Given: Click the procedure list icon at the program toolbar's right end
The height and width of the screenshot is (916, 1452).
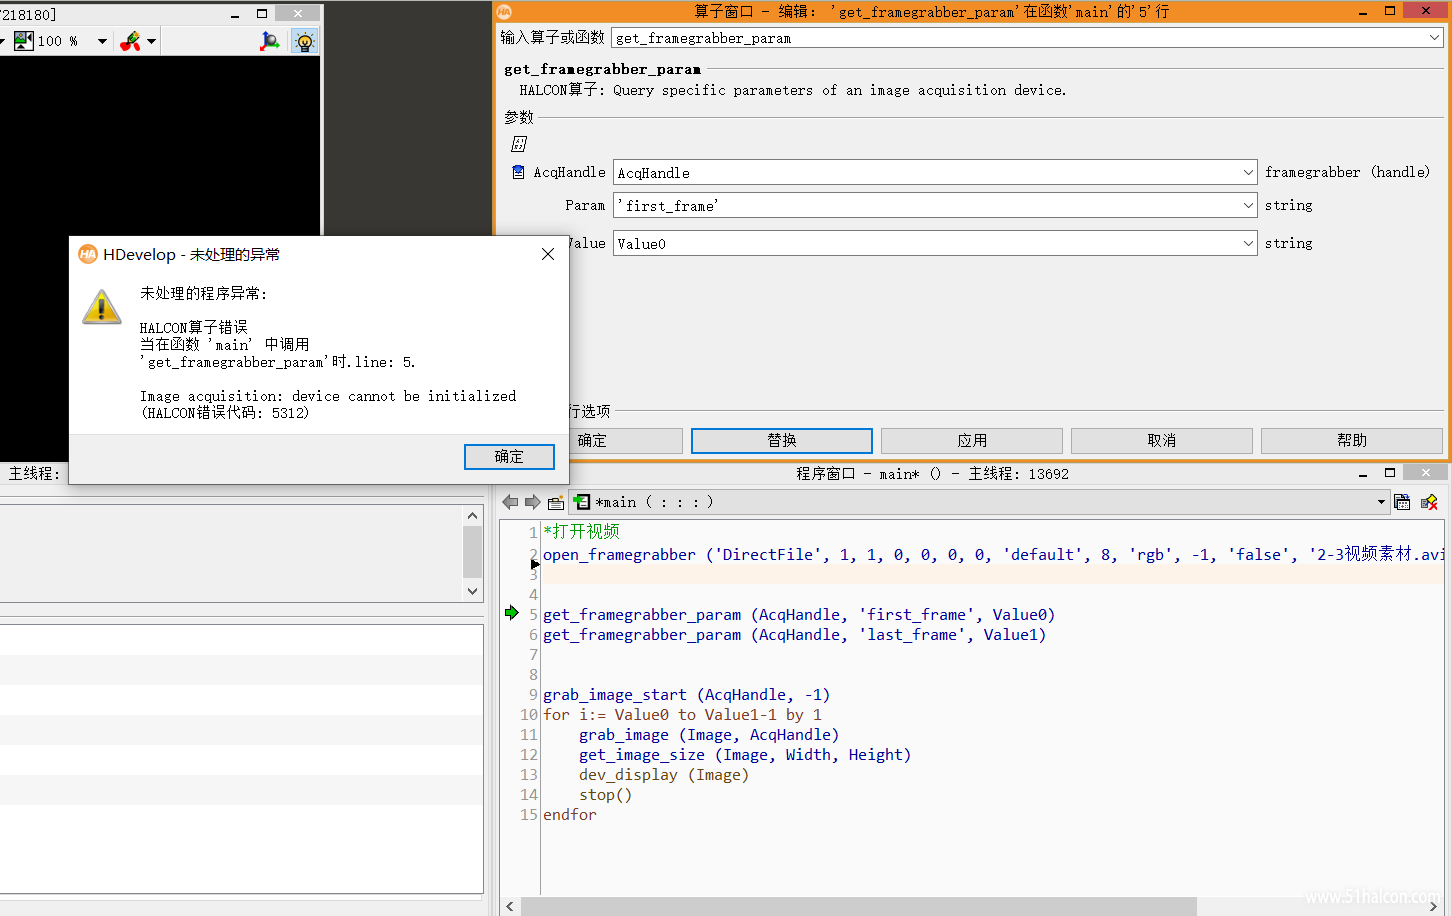Looking at the screenshot, I should 1402,502.
